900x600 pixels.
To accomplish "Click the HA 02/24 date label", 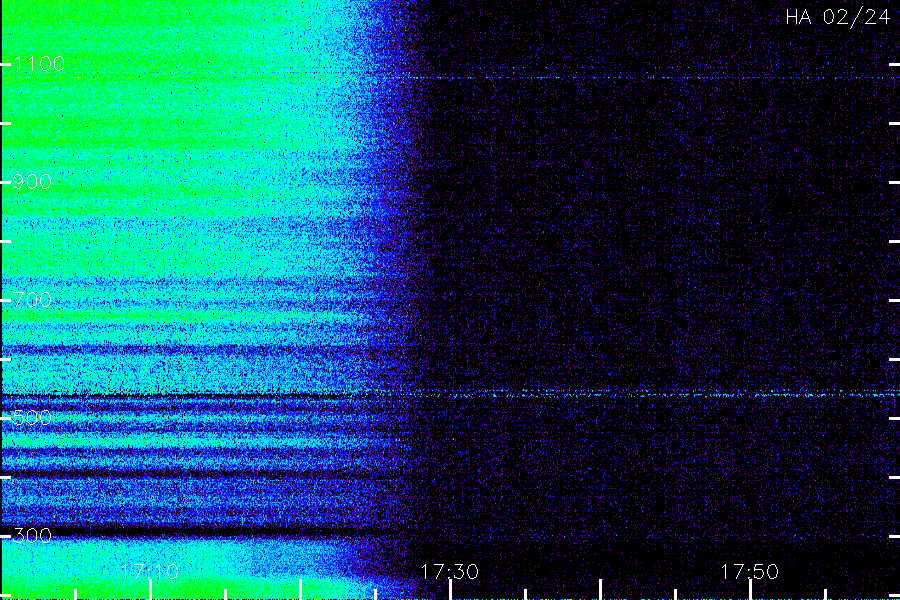I will pos(837,17).
